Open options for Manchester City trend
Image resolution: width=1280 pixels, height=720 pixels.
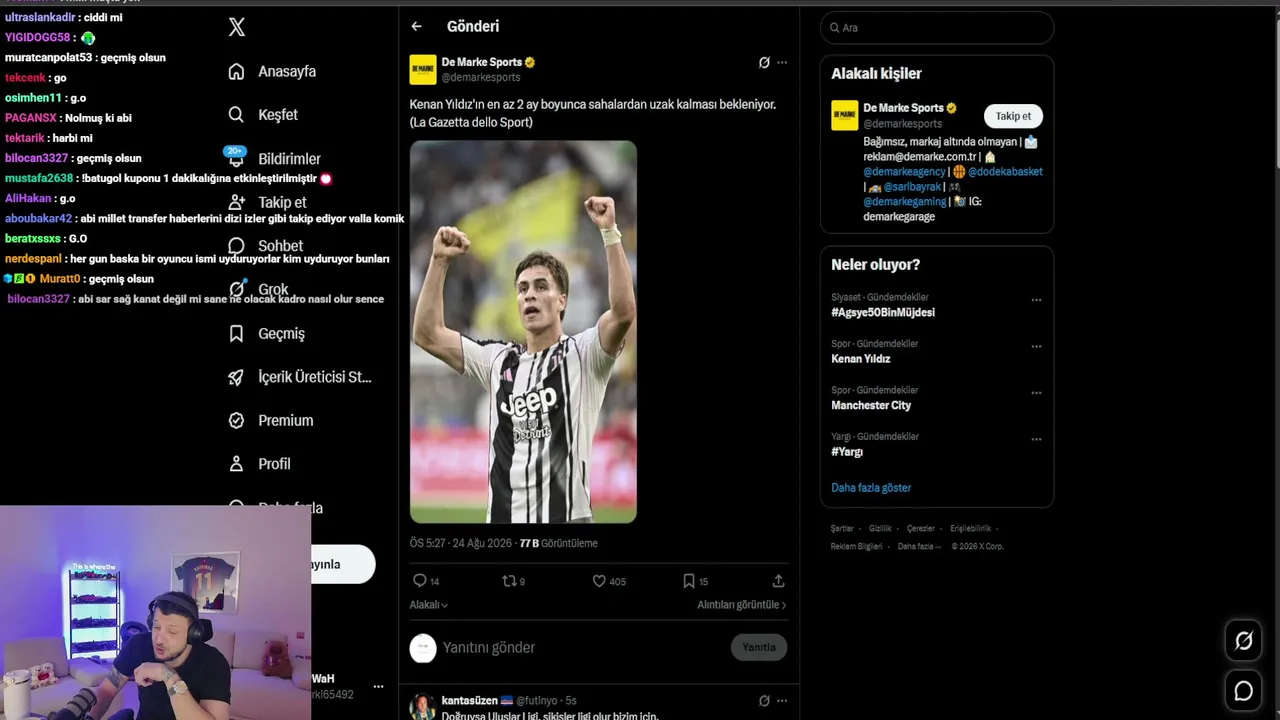click(1036, 393)
